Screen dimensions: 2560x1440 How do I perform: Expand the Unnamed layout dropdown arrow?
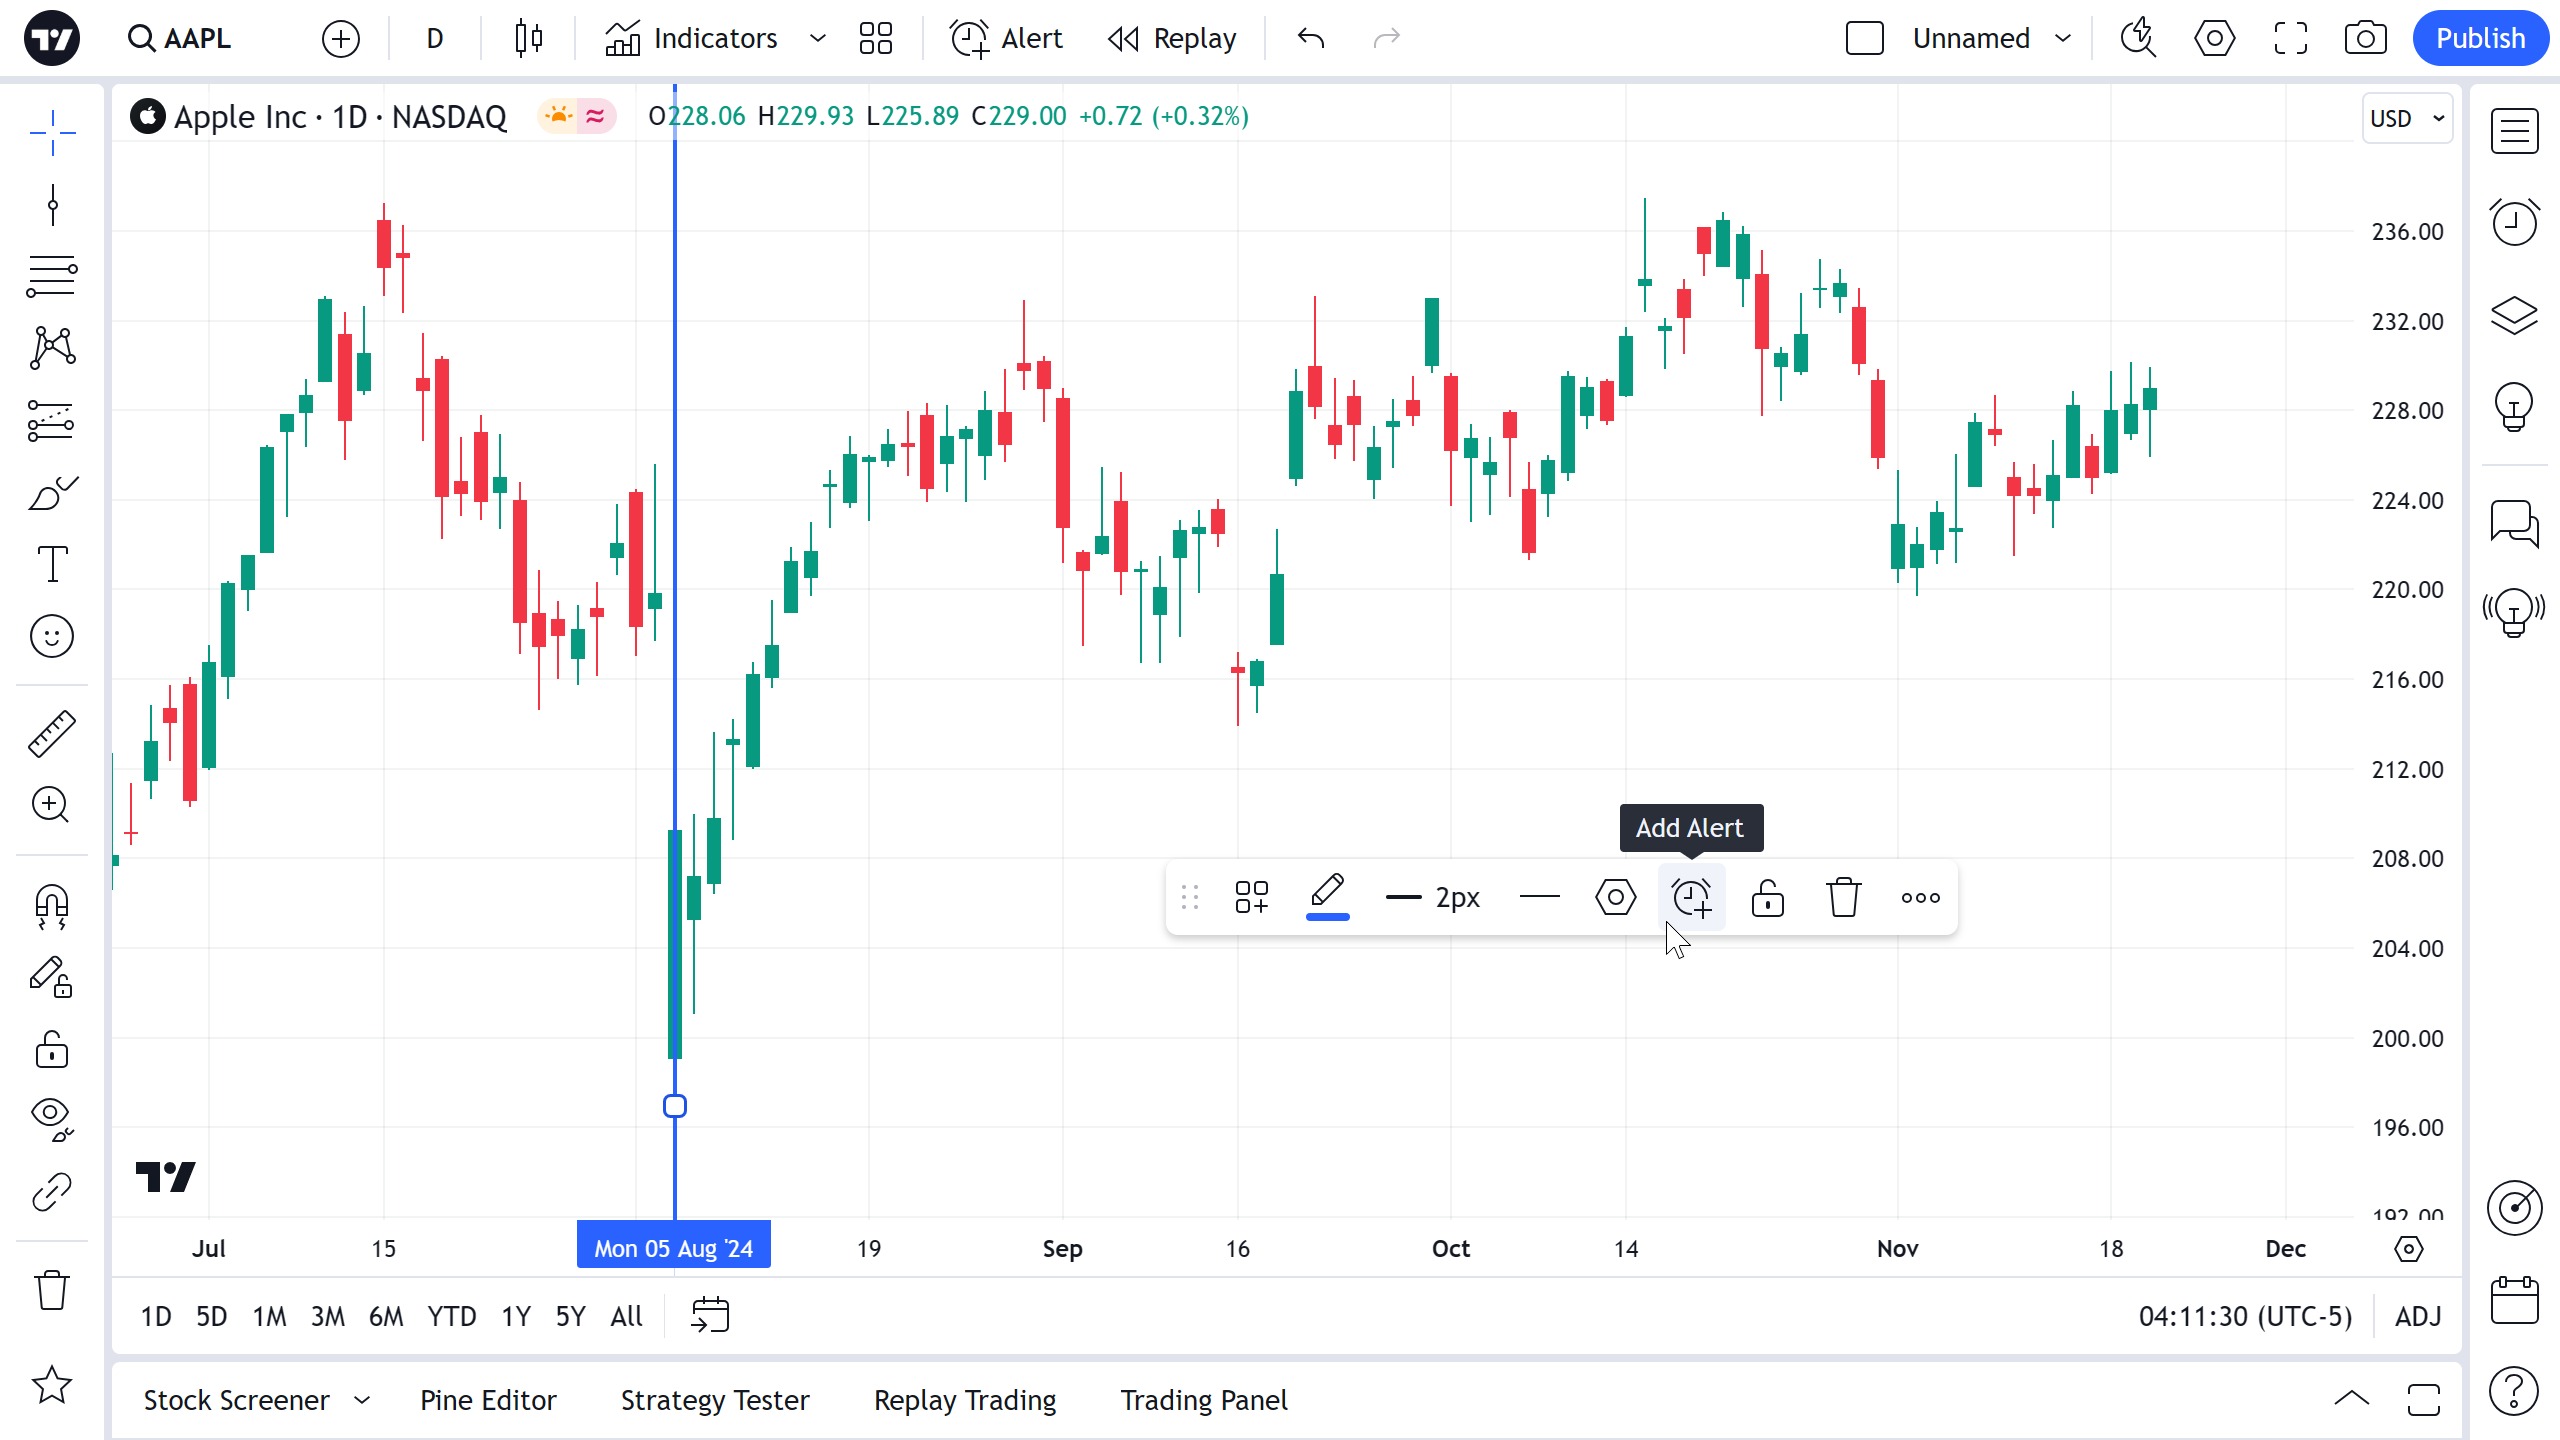(2062, 38)
